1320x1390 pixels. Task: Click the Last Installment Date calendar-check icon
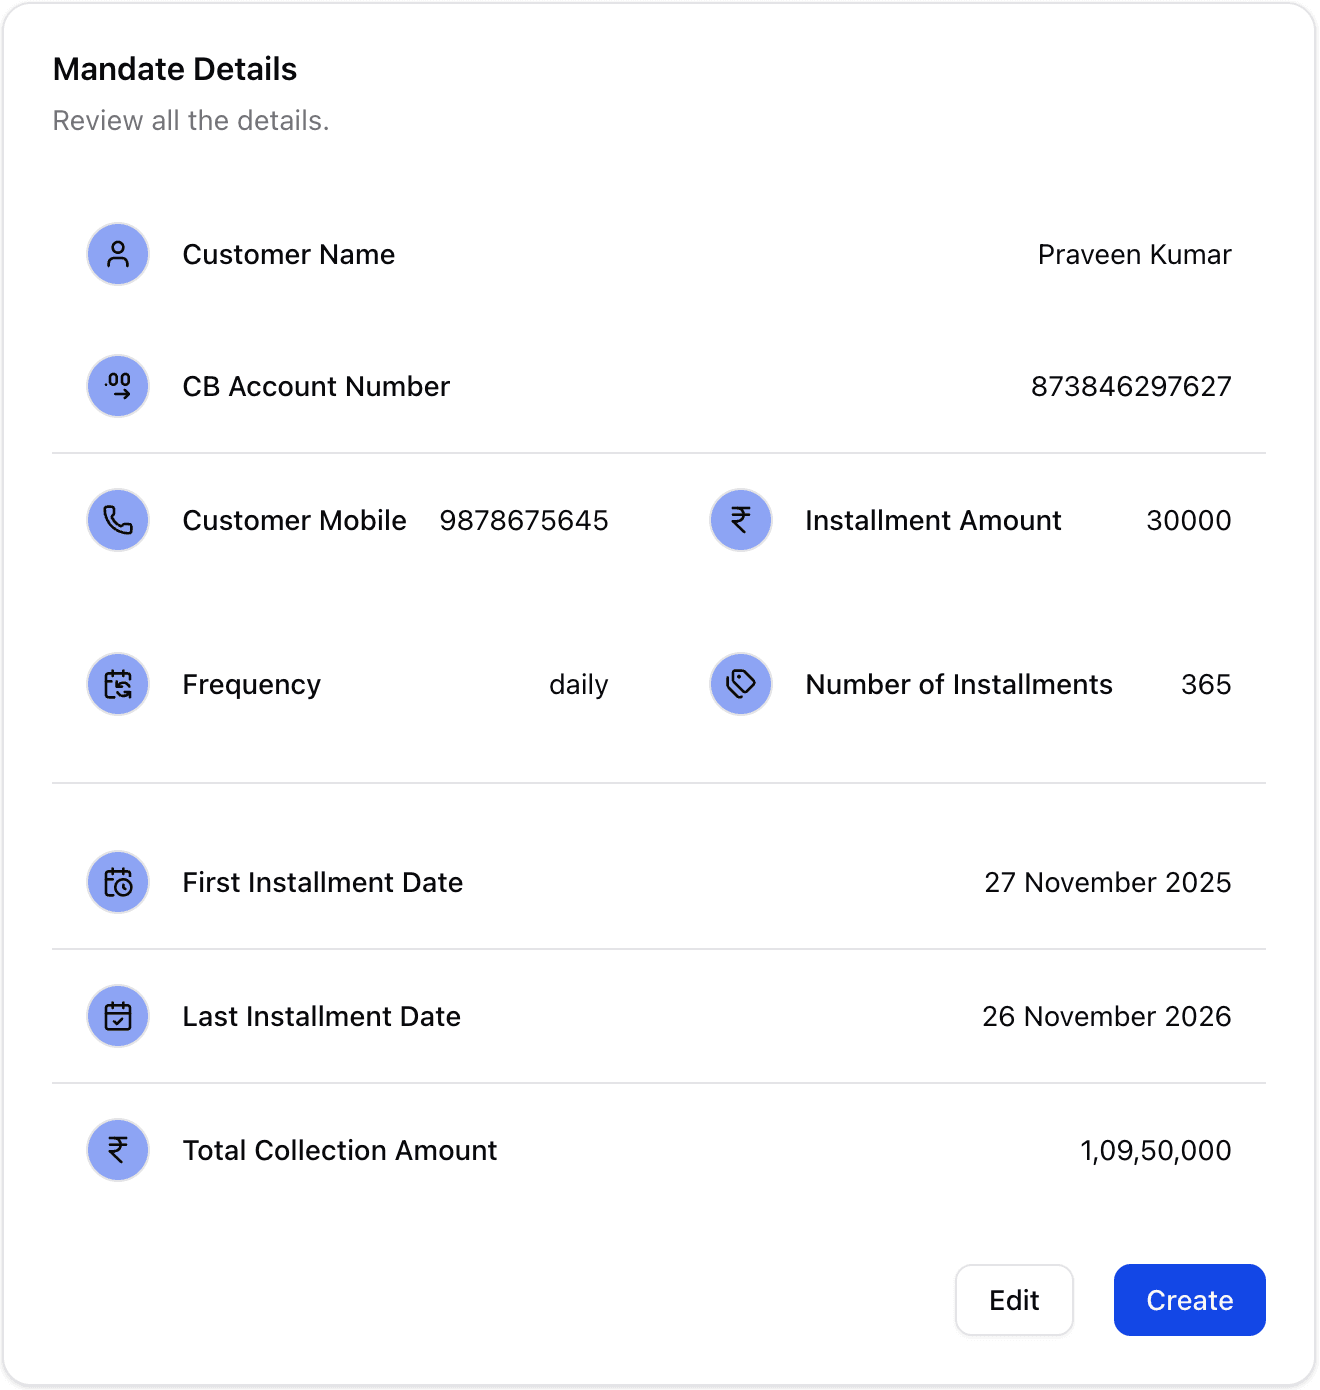118,1016
